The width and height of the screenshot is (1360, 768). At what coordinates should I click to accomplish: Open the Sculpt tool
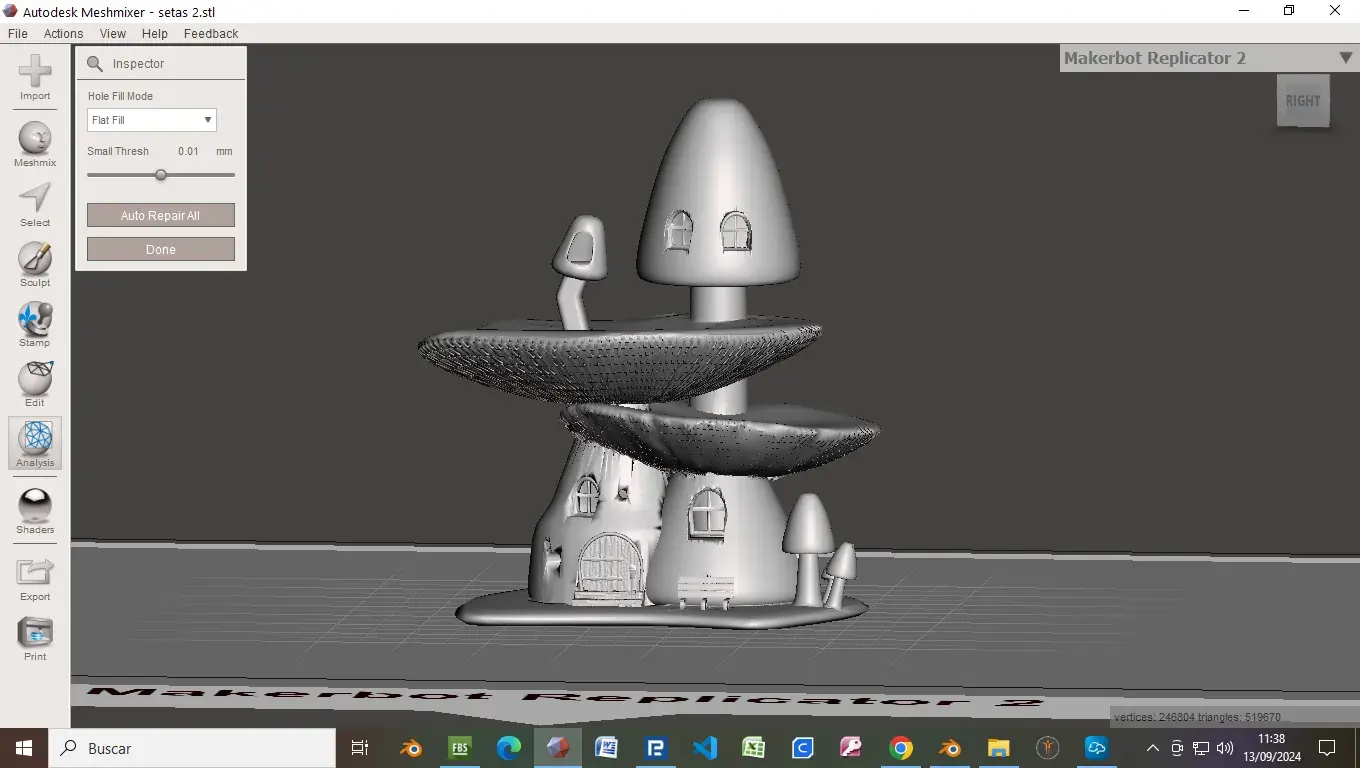tap(35, 264)
